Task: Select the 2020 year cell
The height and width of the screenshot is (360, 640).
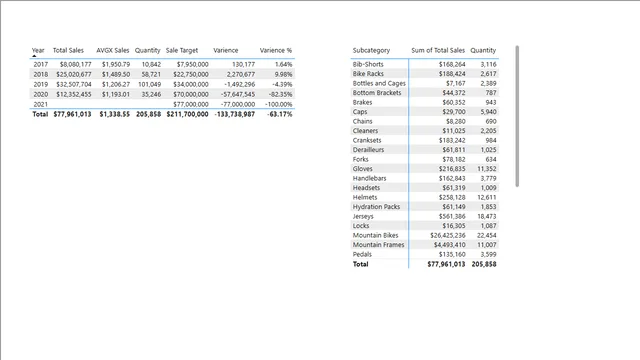Action: (x=40, y=94)
